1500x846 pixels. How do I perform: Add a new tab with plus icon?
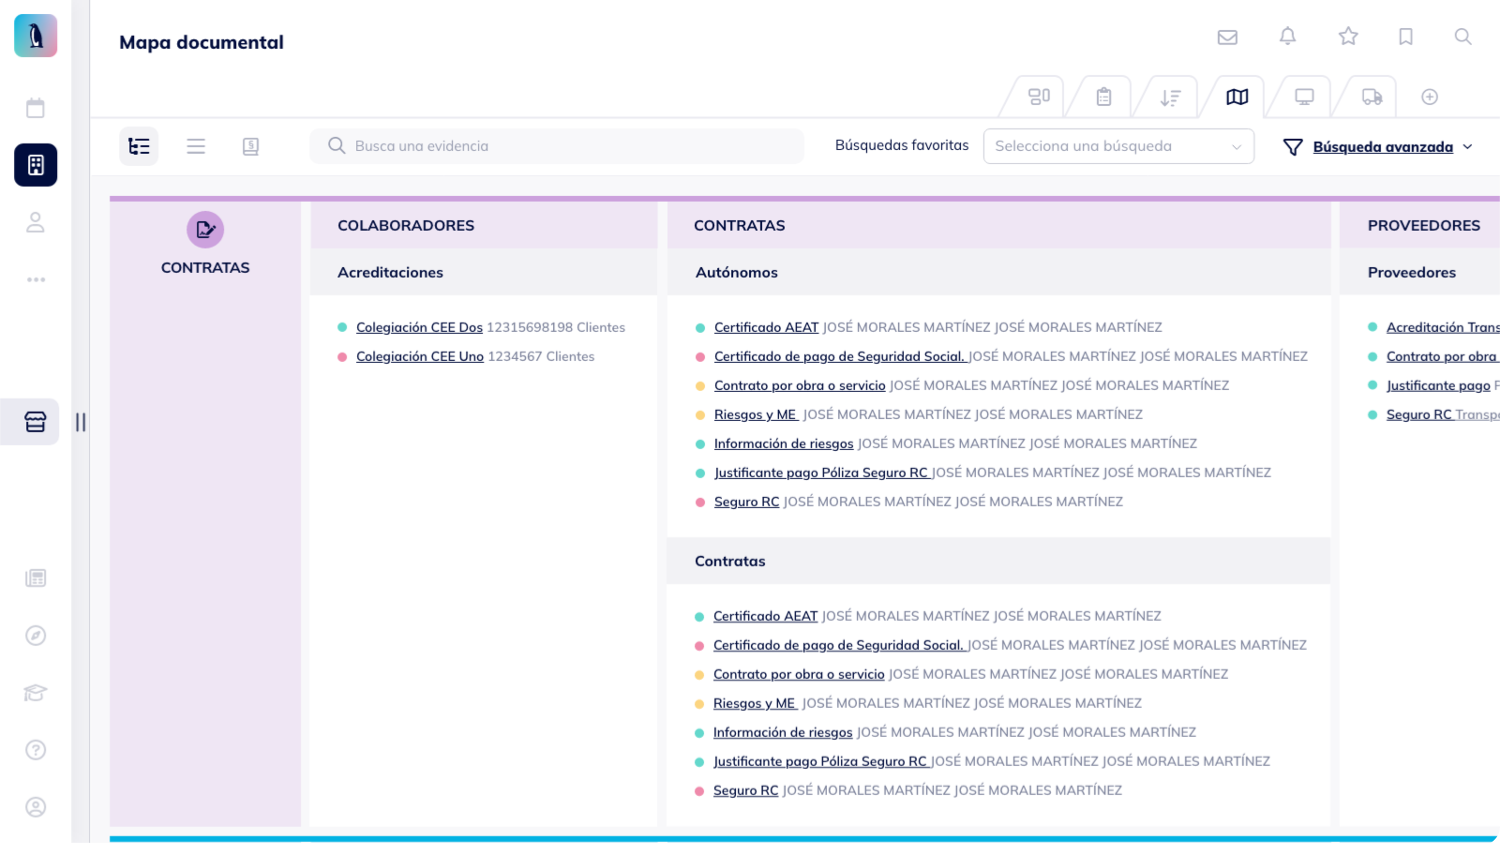tap(1430, 97)
